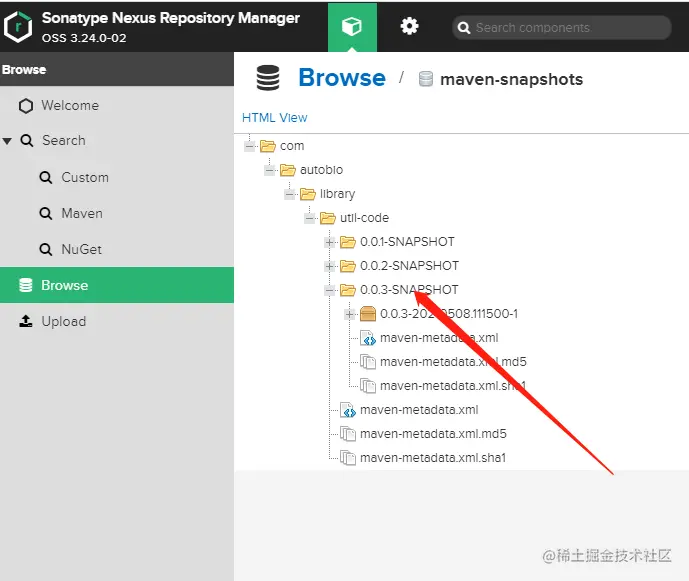Click the Custom magnifier icon

(x=46, y=178)
